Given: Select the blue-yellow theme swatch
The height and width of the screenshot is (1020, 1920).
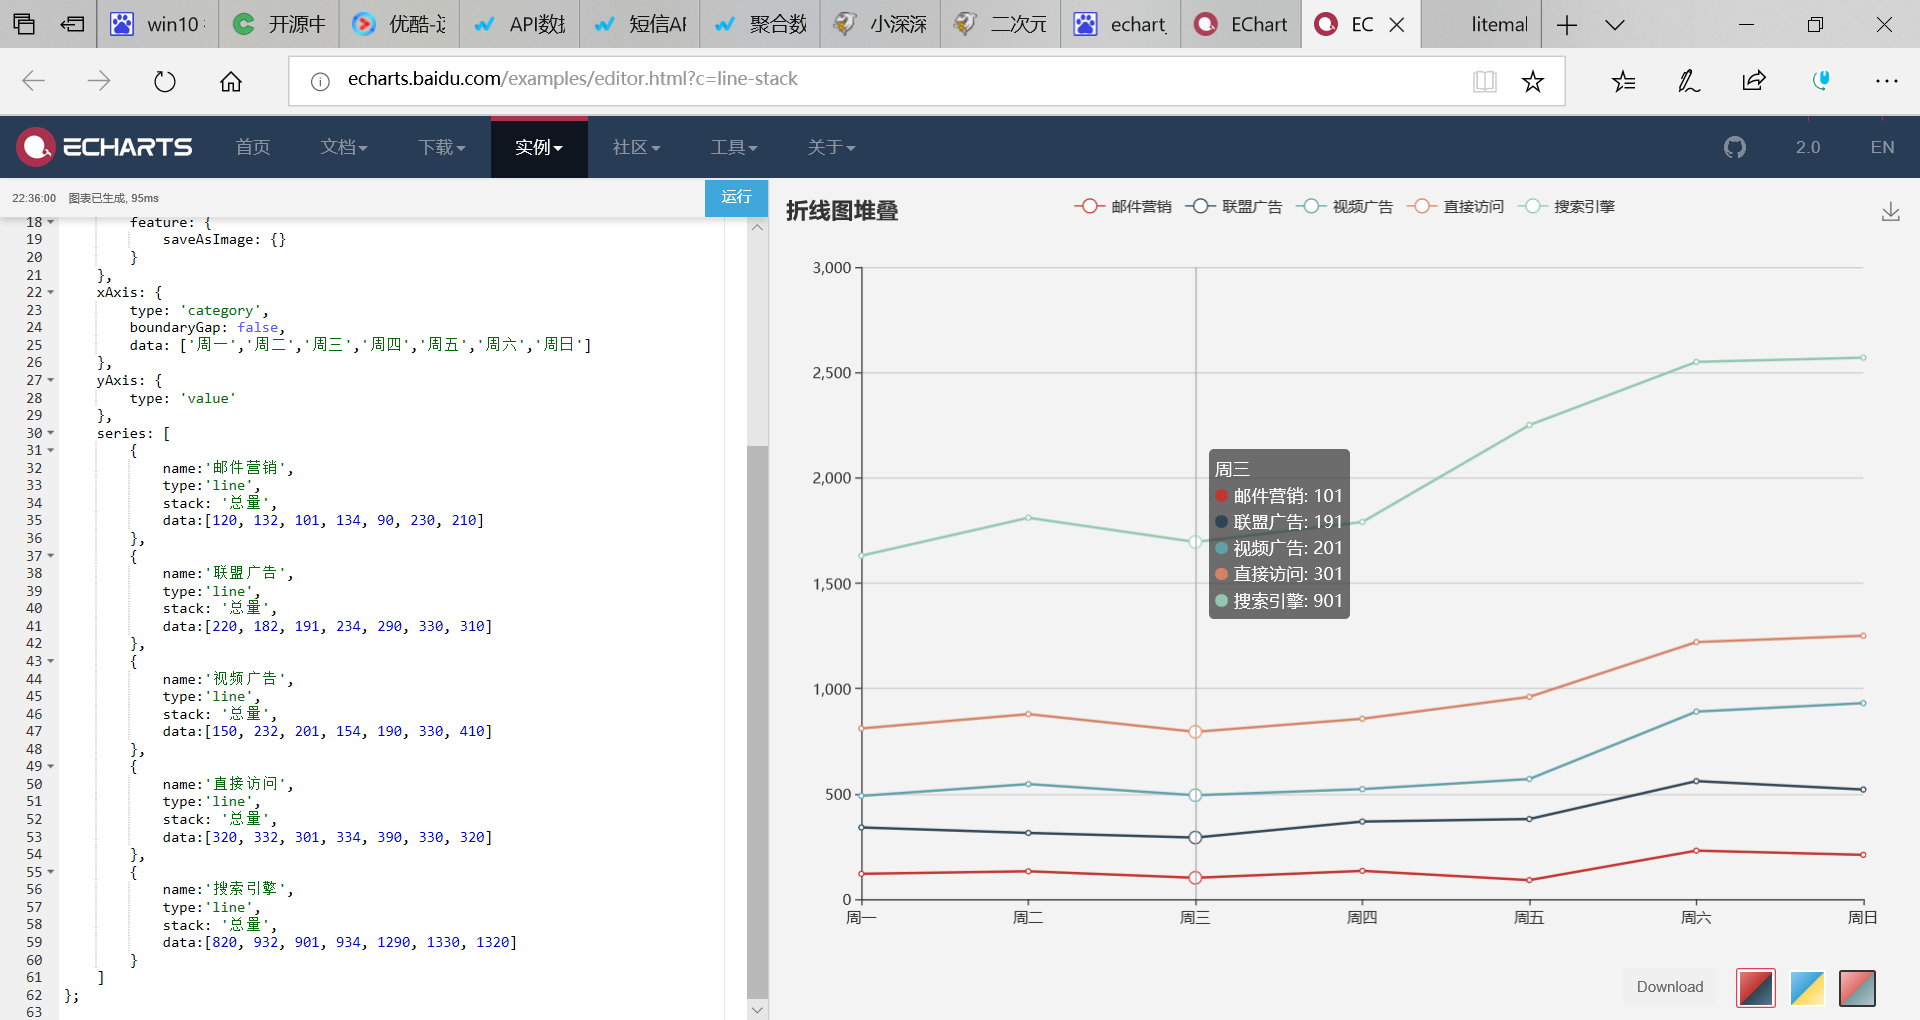Looking at the screenshot, I should pos(1806,988).
